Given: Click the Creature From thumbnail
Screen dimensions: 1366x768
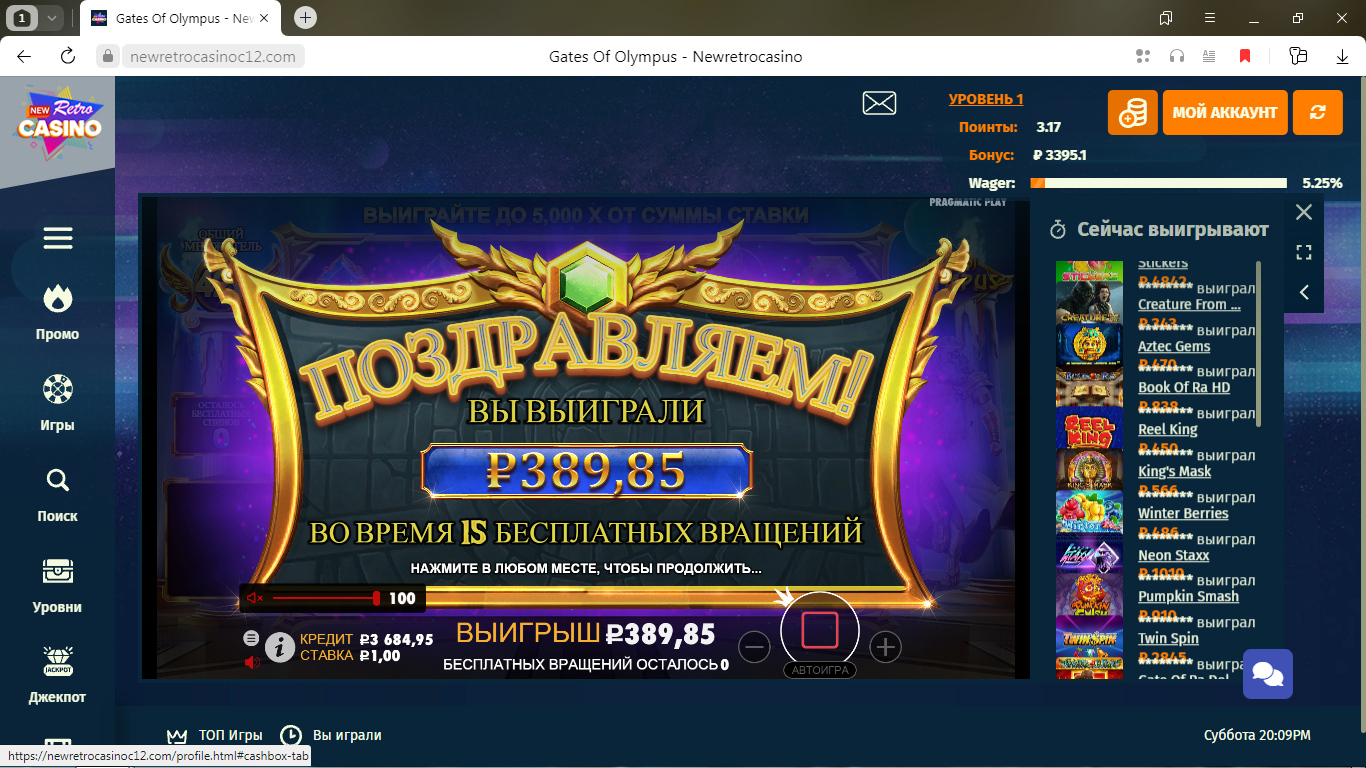Looking at the screenshot, I should (x=1089, y=303).
